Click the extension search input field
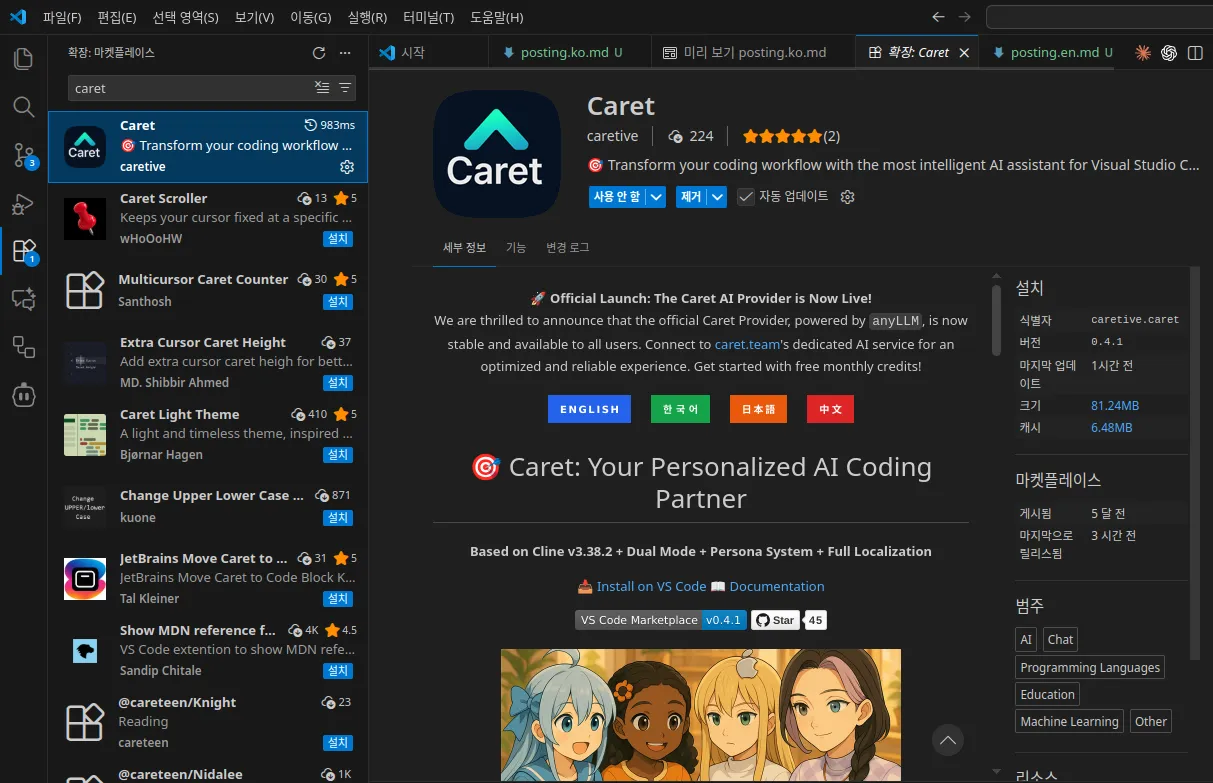The height and width of the screenshot is (783, 1213). pos(188,88)
